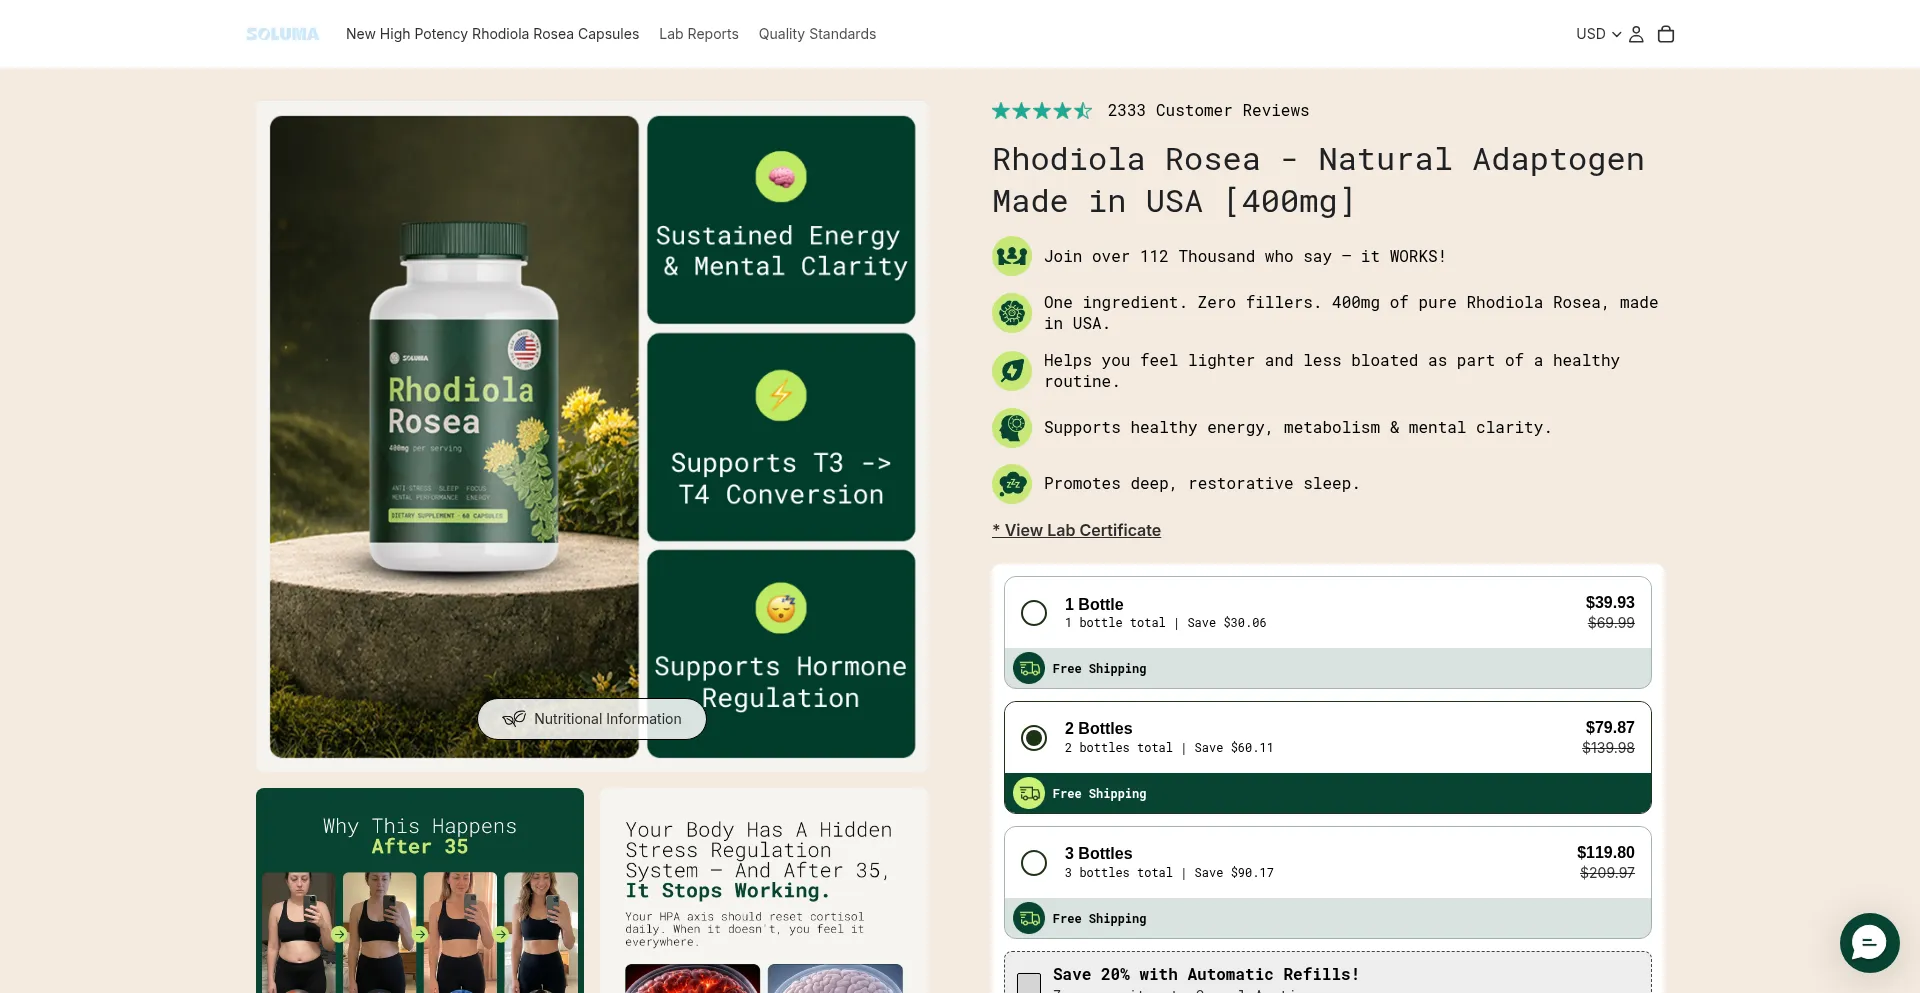Select the 1 Bottle radio option
Image resolution: width=1920 pixels, height=993 pixels.
(1034, 613)
